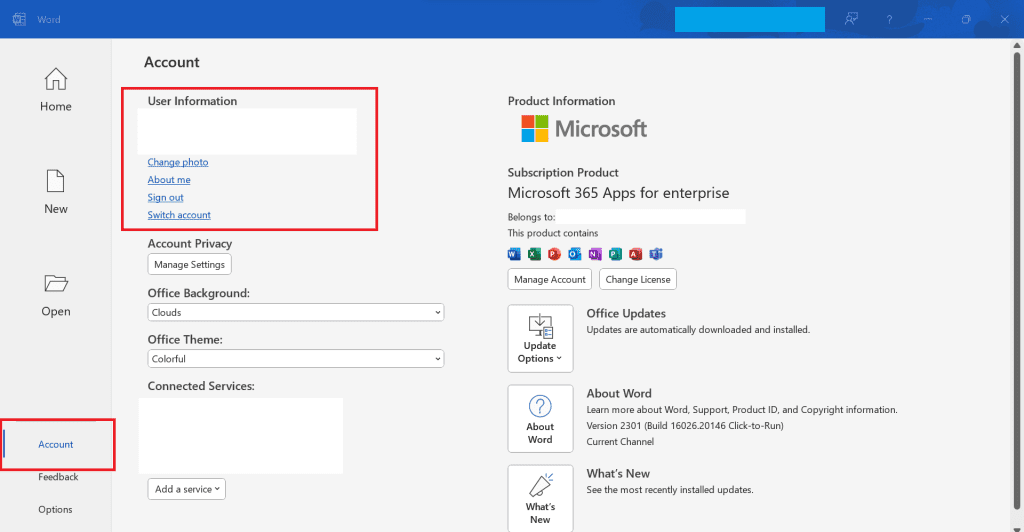Click the Update Options button
This screenshot has width=1024, height=532.
click(540, 337)
